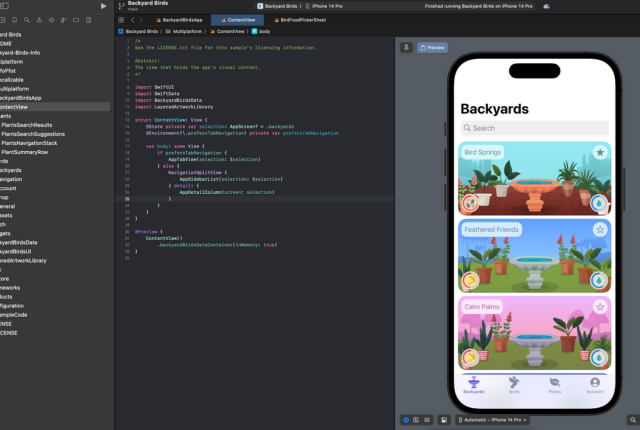Viewport: 640px width, 430px height.
Task: Open the Bird Springs backyard card
Action: 534,178
